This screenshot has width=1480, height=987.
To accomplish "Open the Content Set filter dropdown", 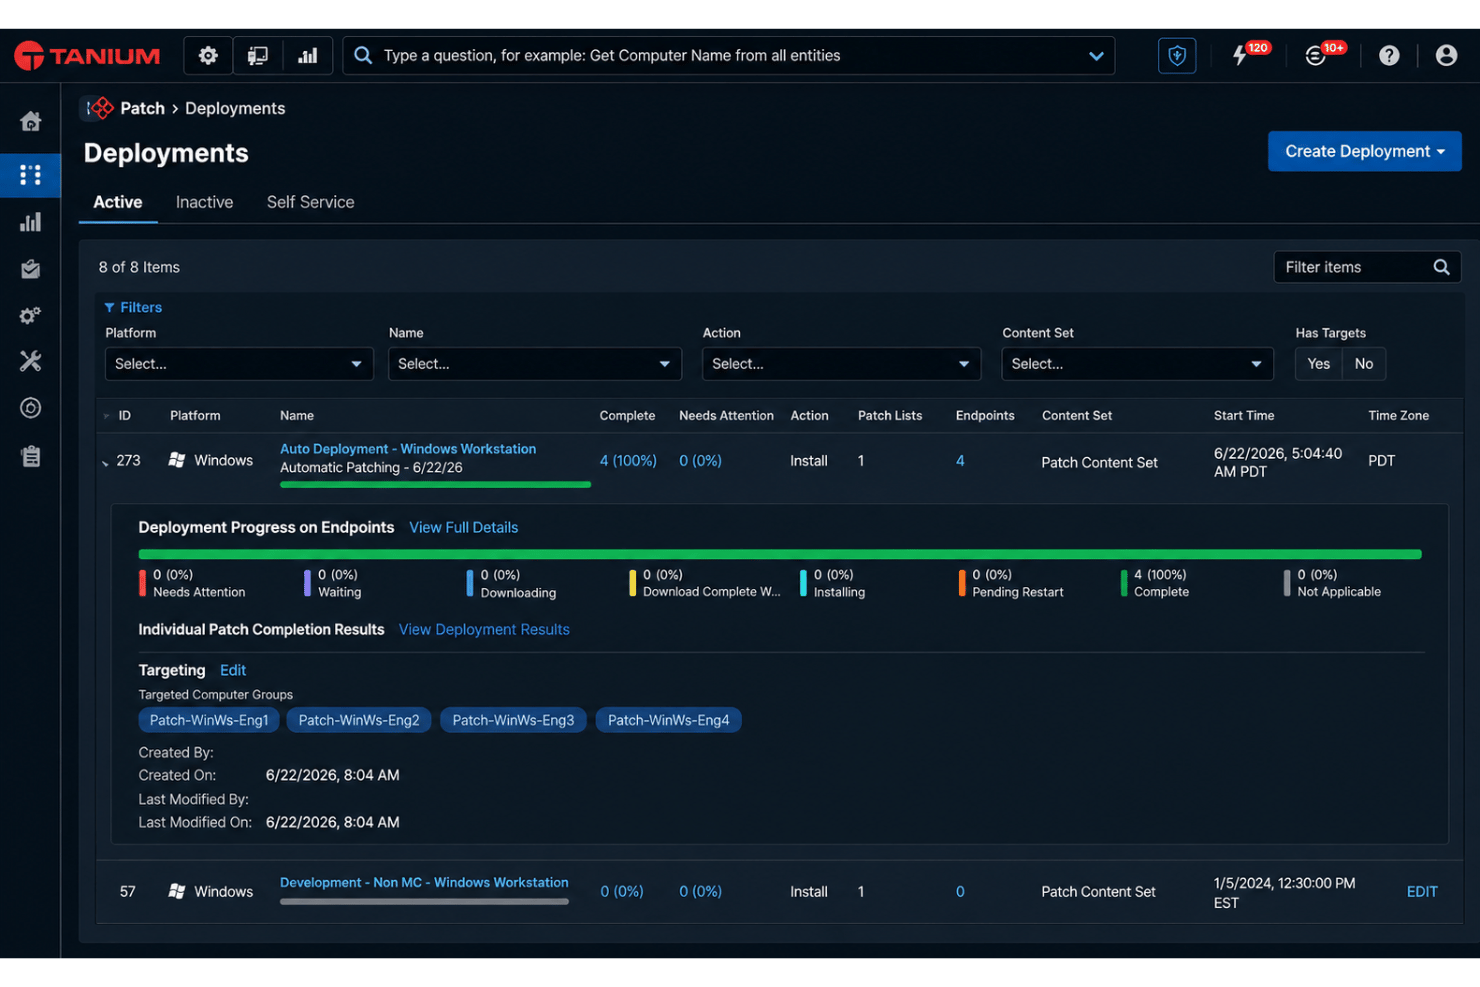I will pyautogui.click(x=1137, y=364).
